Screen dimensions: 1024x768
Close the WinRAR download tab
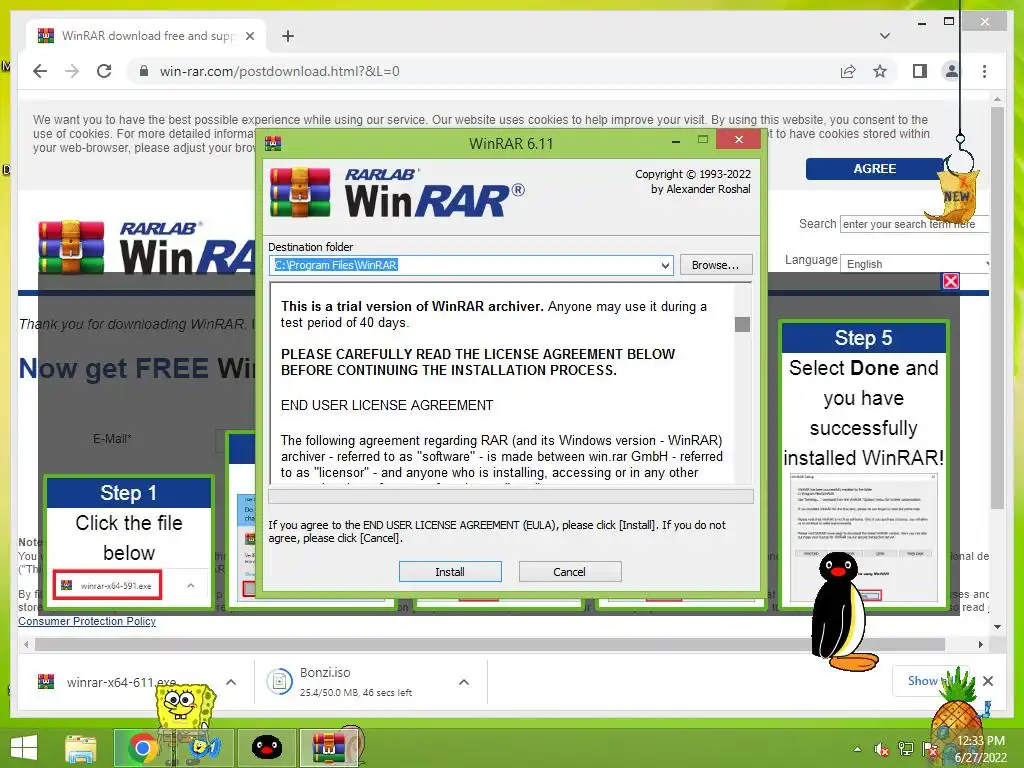point(249,36)
